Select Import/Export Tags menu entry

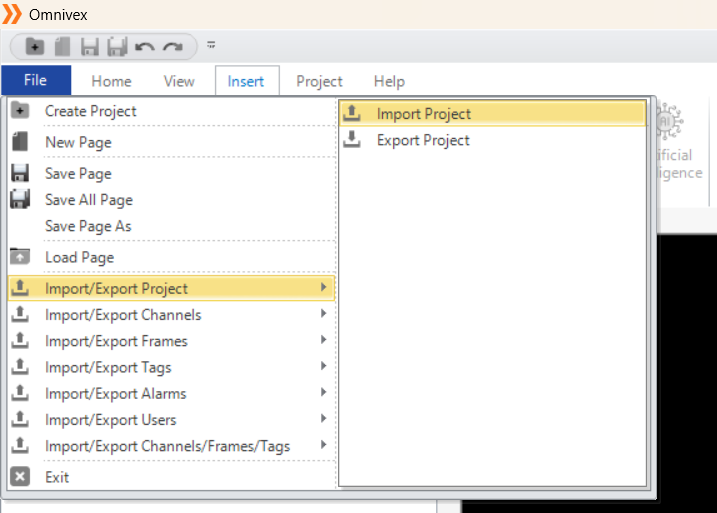[x=171, y=367]
